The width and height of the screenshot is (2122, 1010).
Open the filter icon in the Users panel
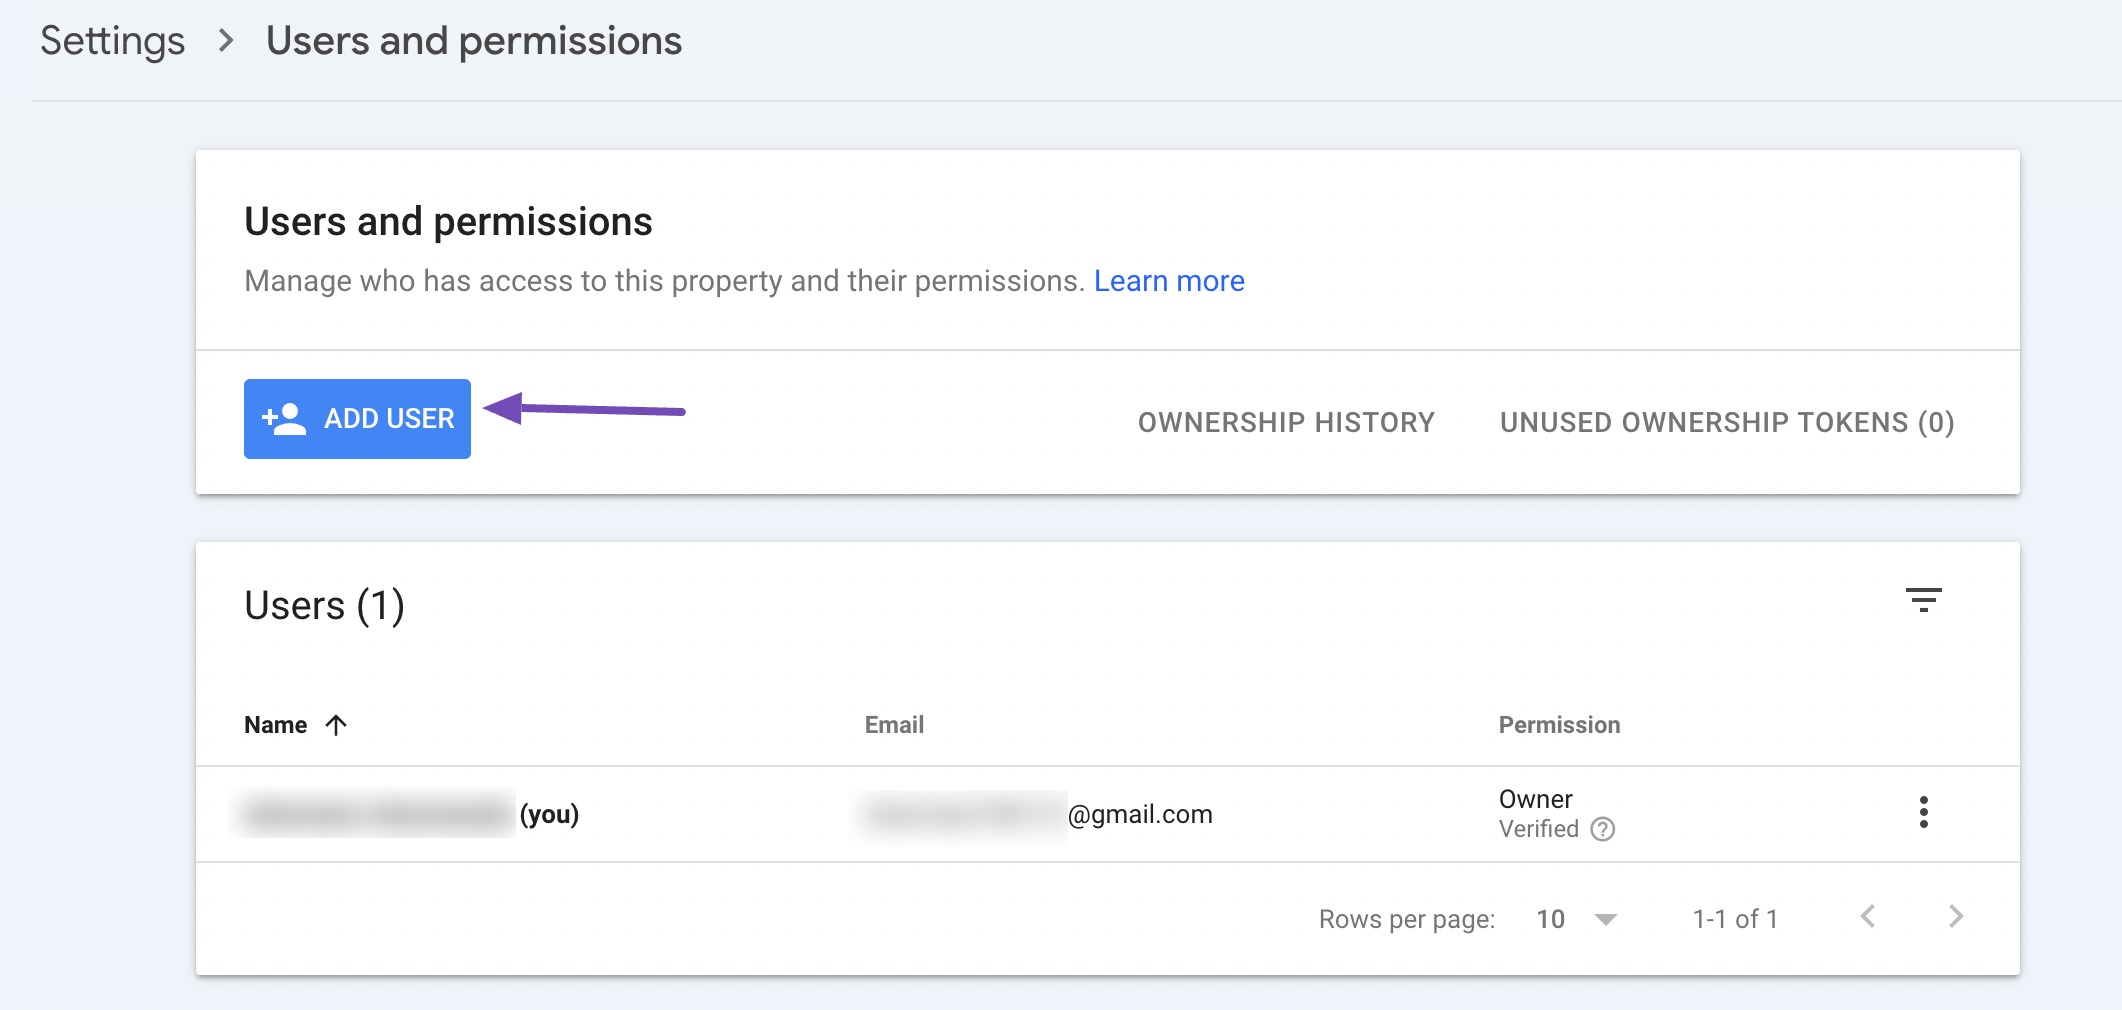click(1925, 600)
